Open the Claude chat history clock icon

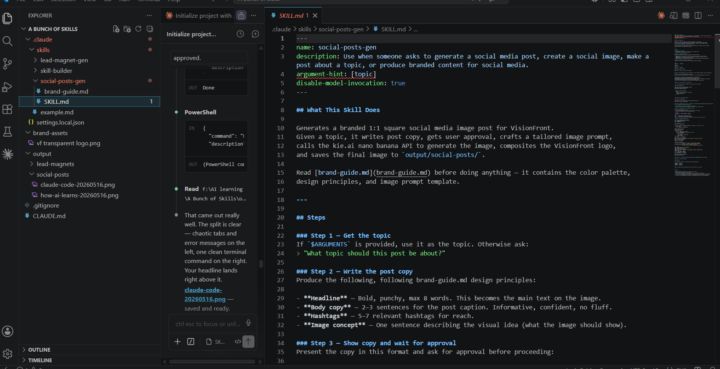tap(240, 34)
